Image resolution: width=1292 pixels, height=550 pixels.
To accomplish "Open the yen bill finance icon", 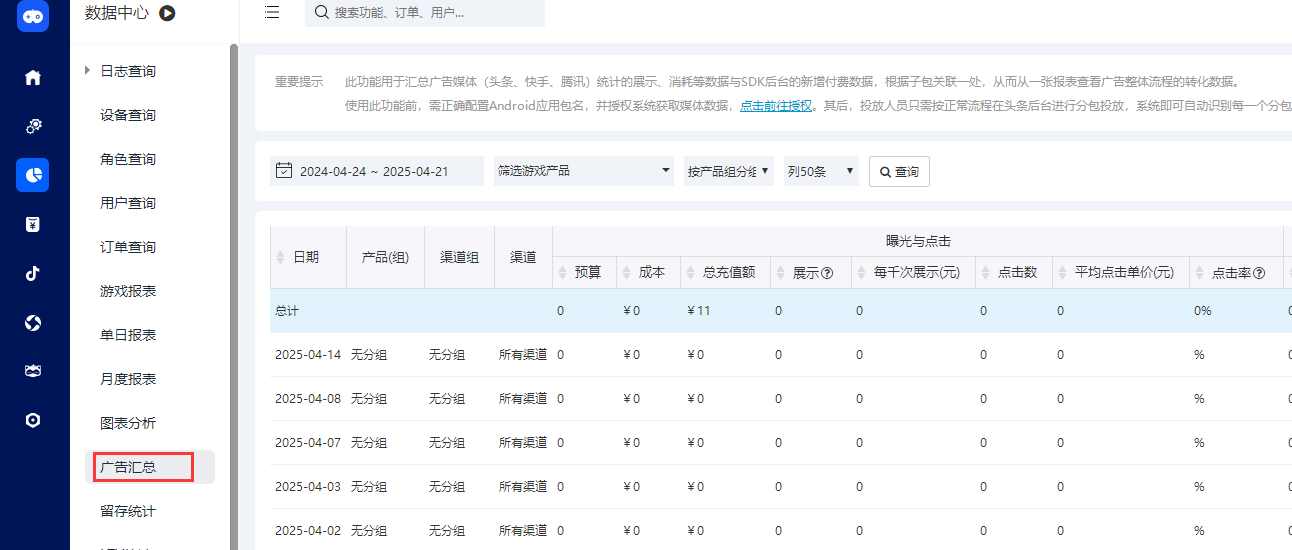I will pyautogui.click(x=33, y=224).
